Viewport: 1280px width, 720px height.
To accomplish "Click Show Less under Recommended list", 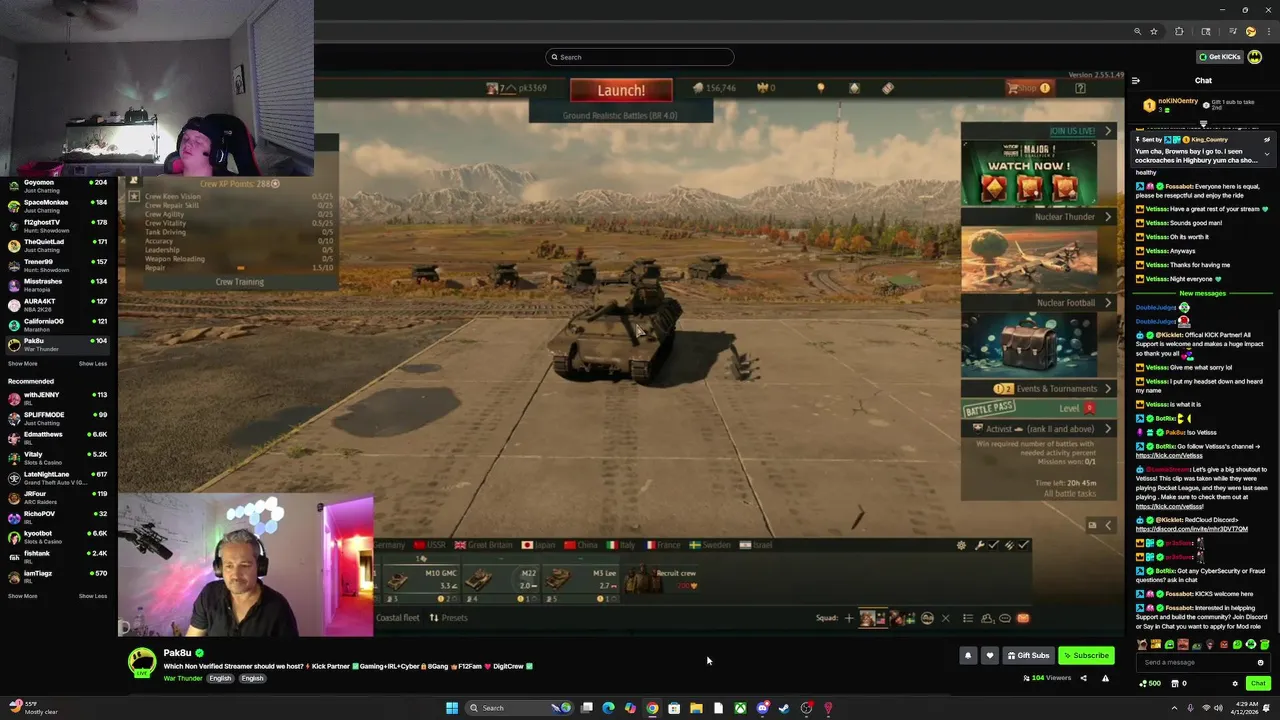I will (x=93, y=596).
